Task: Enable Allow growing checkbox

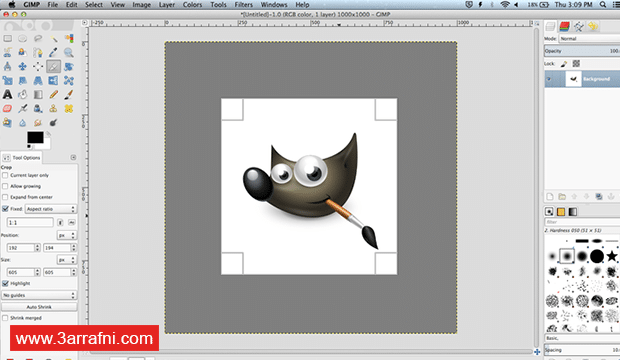Action: (5, 186)
